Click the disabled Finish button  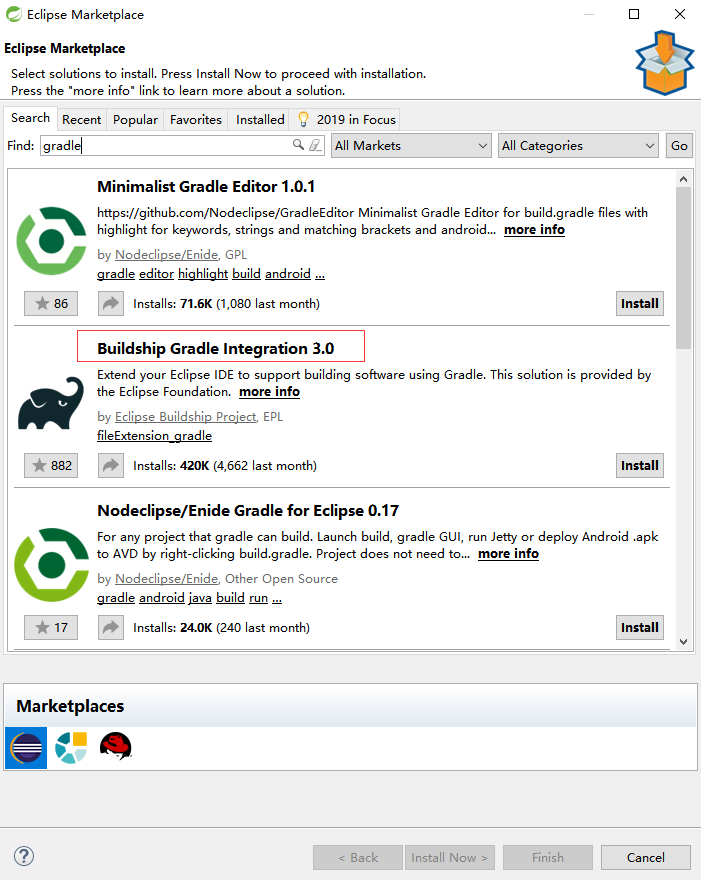[x=548, y=858]
